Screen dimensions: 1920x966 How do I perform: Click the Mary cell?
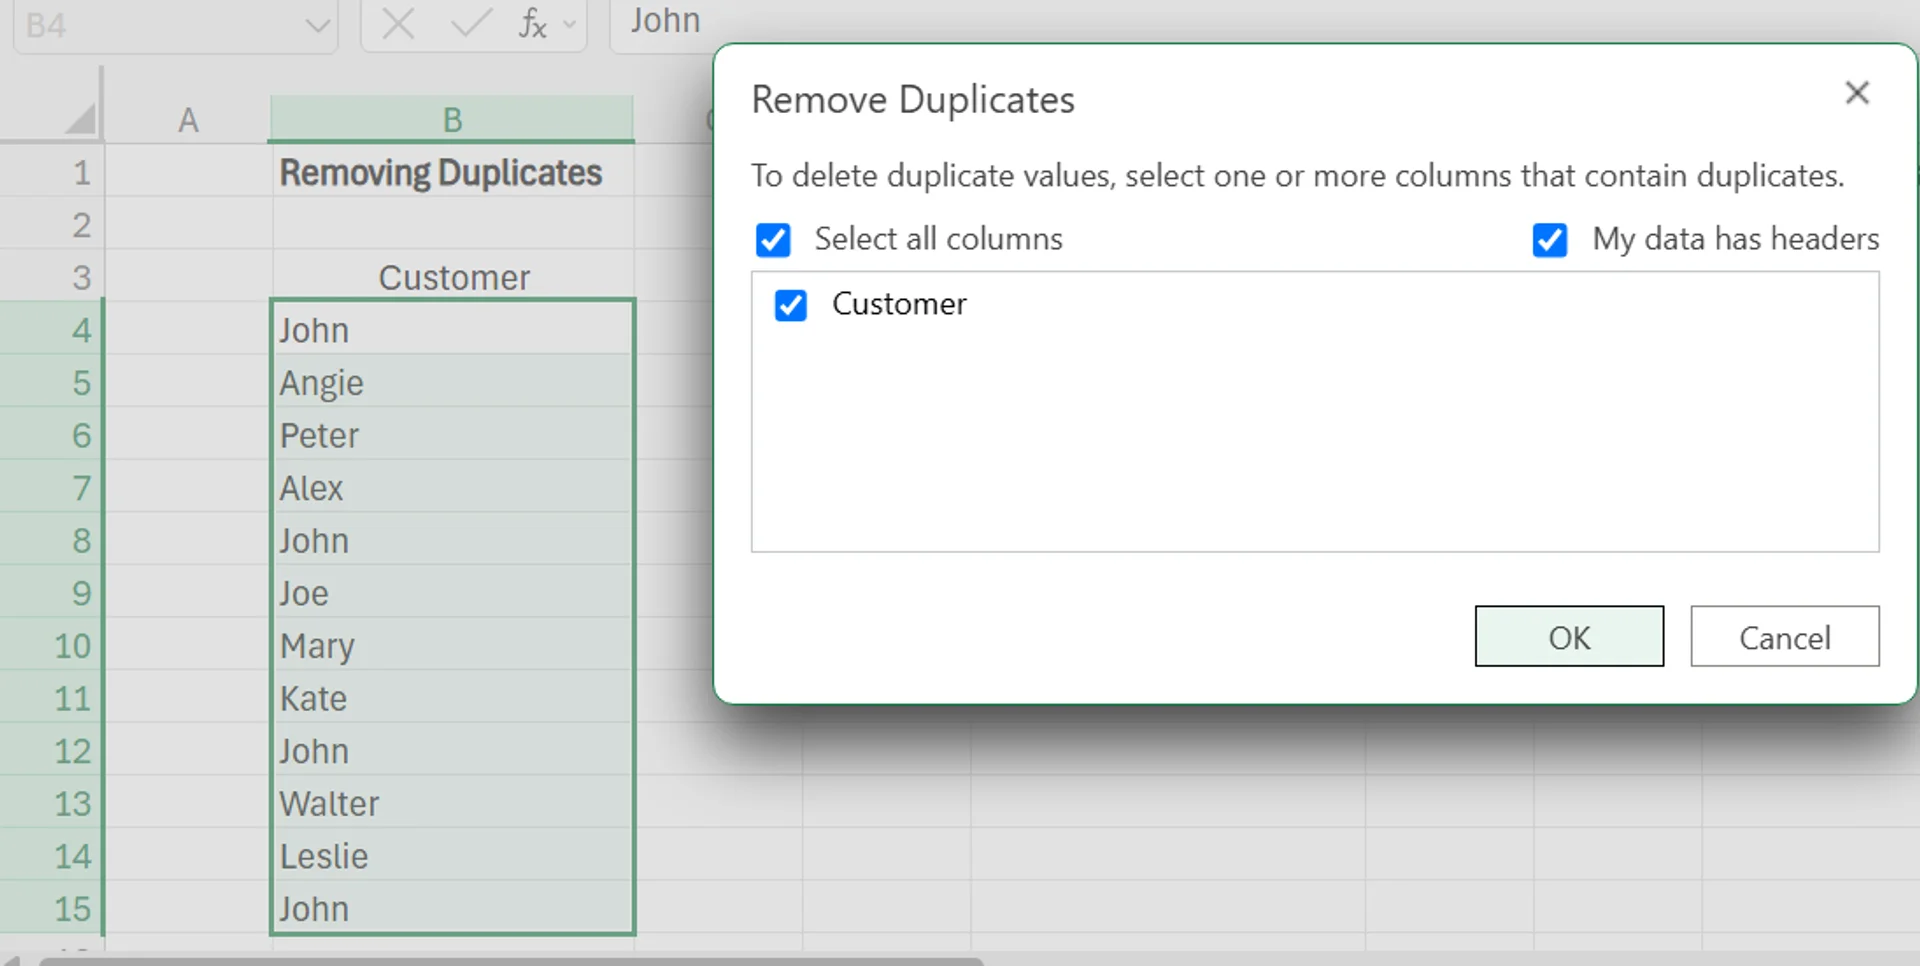pos(452,646)
